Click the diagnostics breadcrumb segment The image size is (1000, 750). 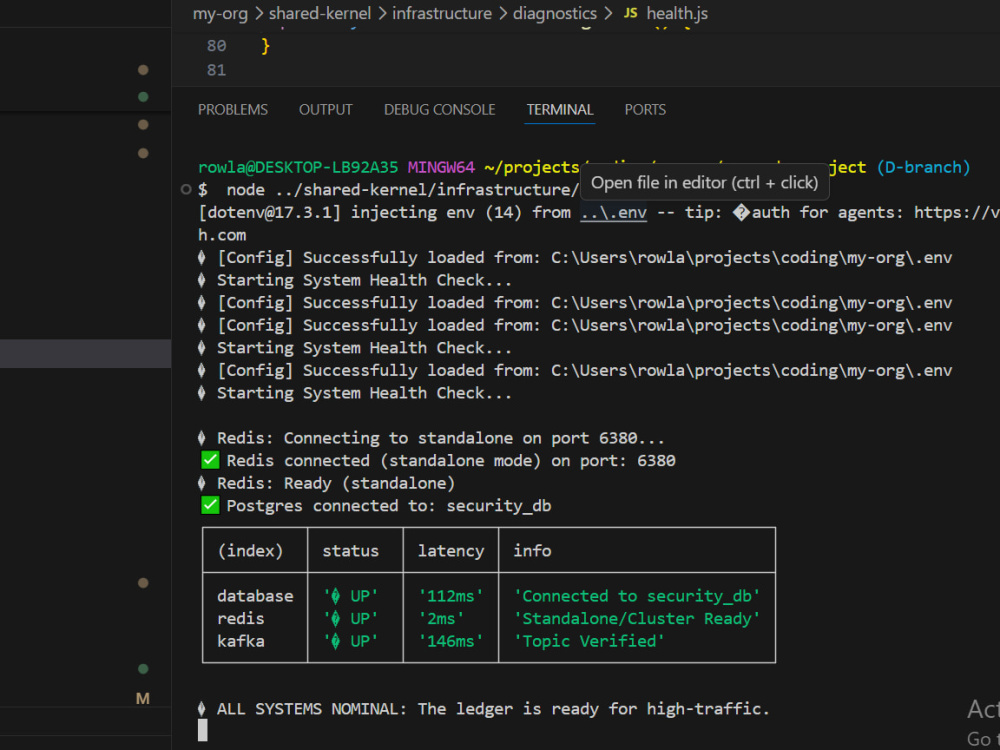pyautogui.click(x=555, y=13)
